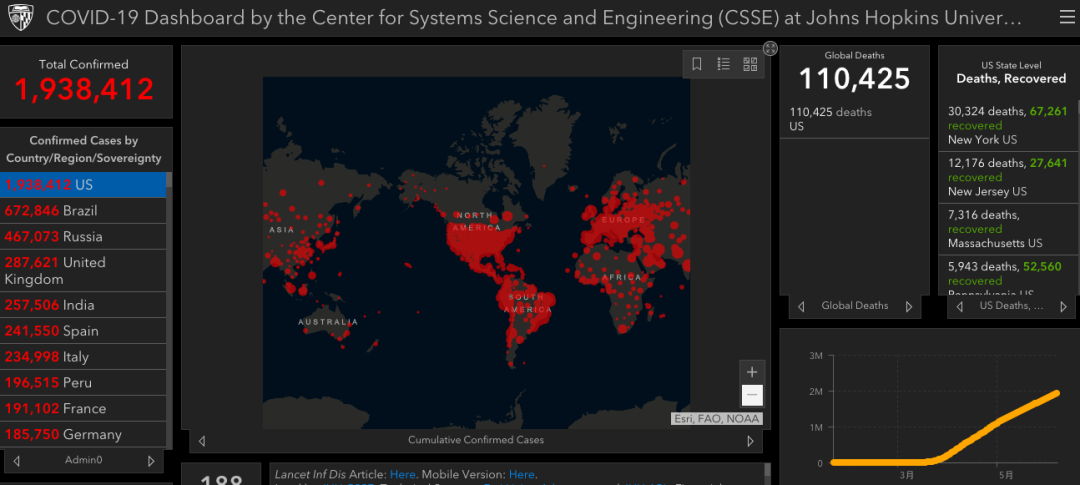Click the Africa label on map
Image resolution: width=1080 pixels, height=485 pixels.
621,277
